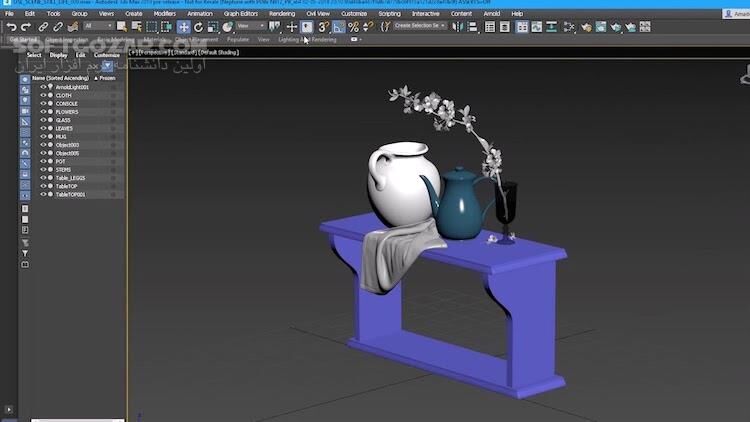The image size is (750, 422).
Task: Click the Use Pivot Point Center icon
Action: [x=274, y=27]
